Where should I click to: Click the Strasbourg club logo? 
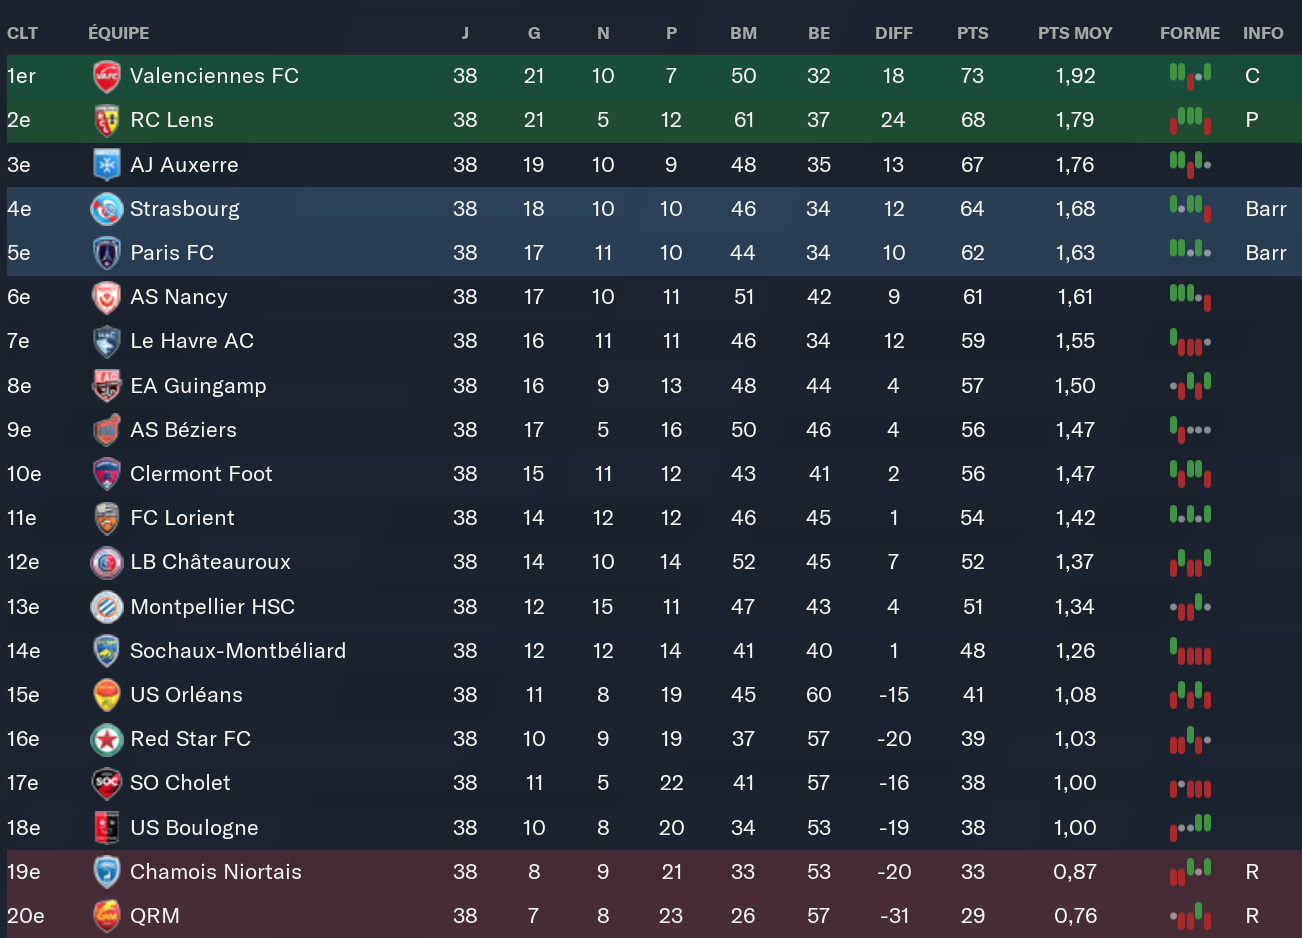[106, 209]
